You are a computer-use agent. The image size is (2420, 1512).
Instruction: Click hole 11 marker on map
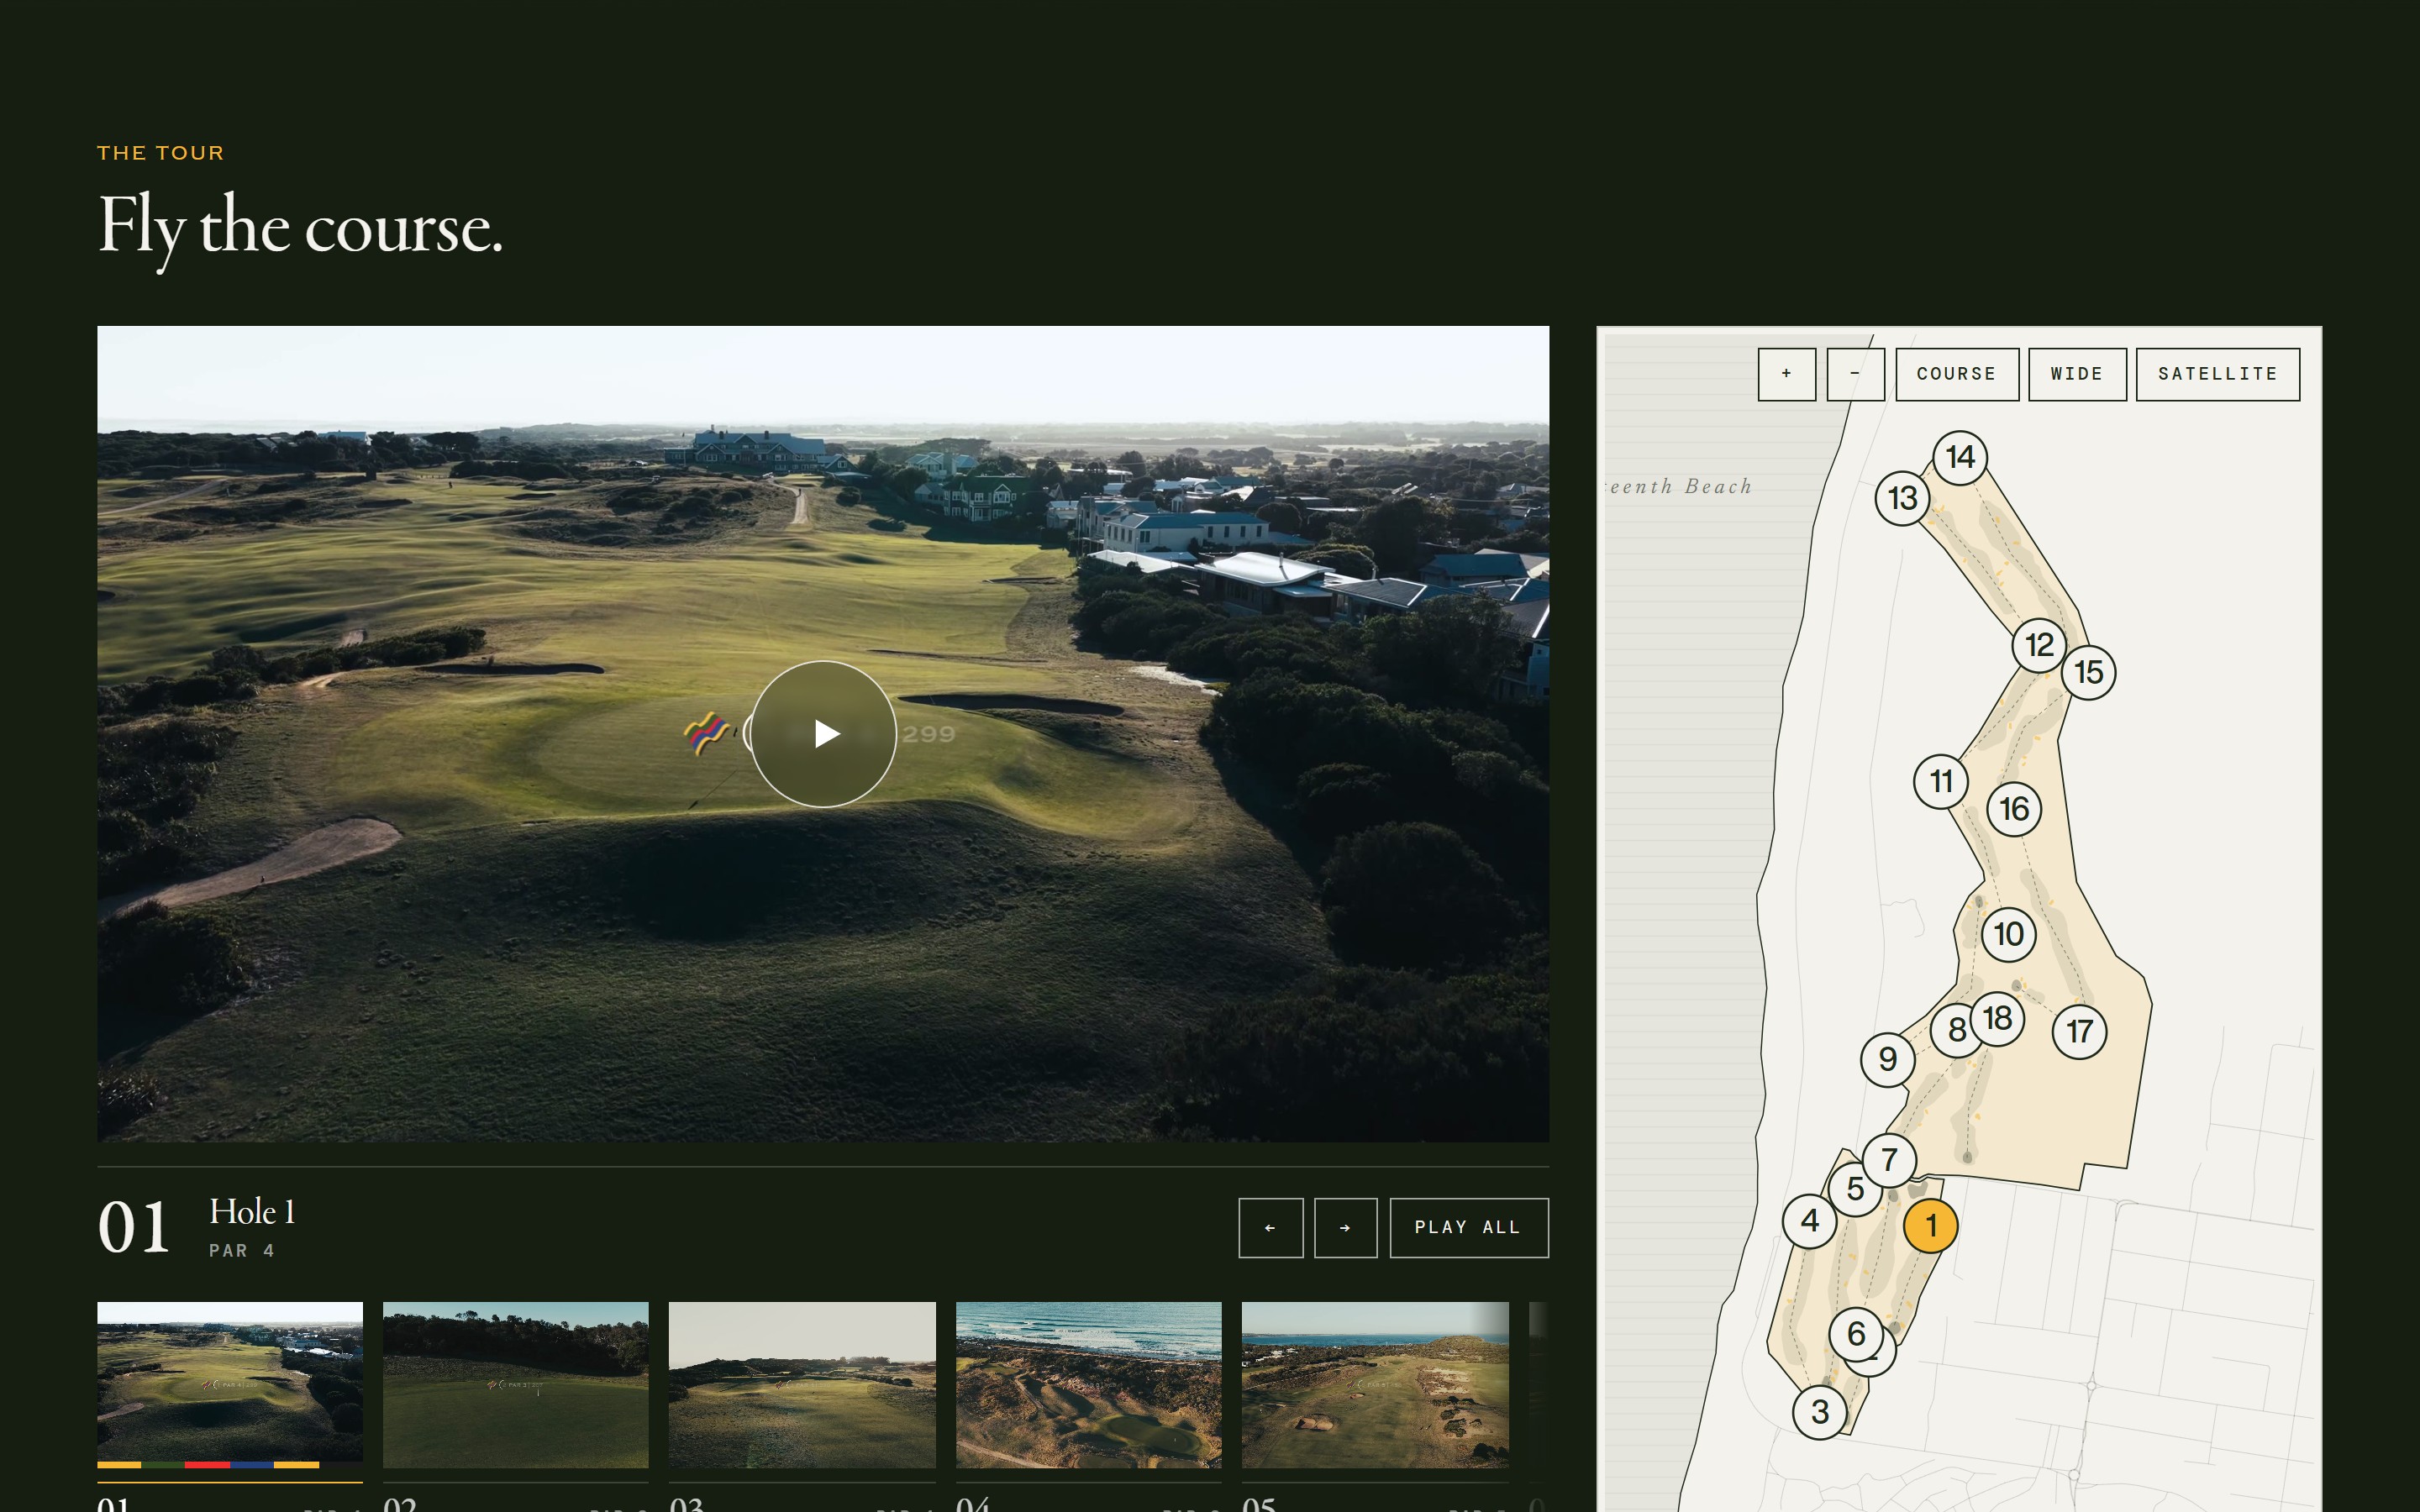(1941, 782)
